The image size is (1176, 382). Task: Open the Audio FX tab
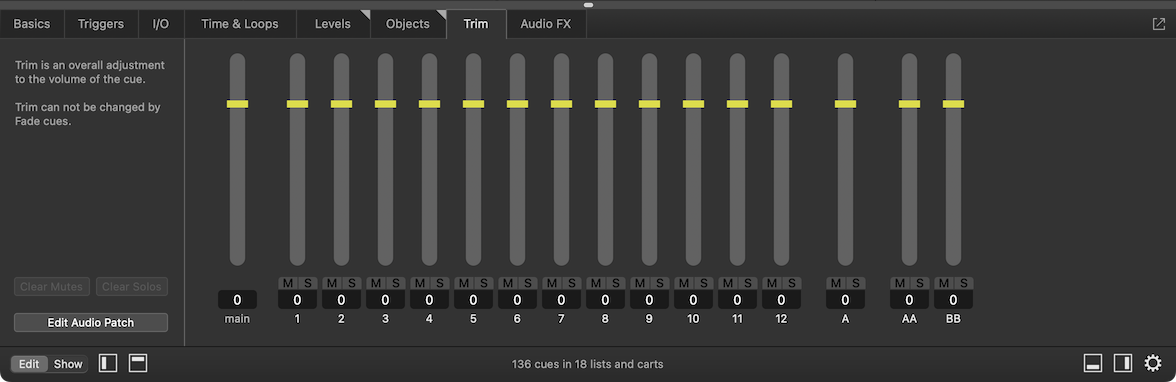(x=546, y=24)
